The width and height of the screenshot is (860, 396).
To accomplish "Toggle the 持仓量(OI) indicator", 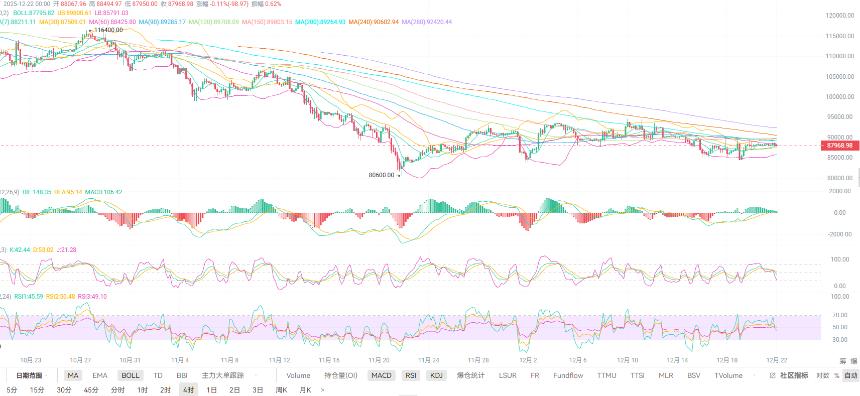I will click(341, 376).
